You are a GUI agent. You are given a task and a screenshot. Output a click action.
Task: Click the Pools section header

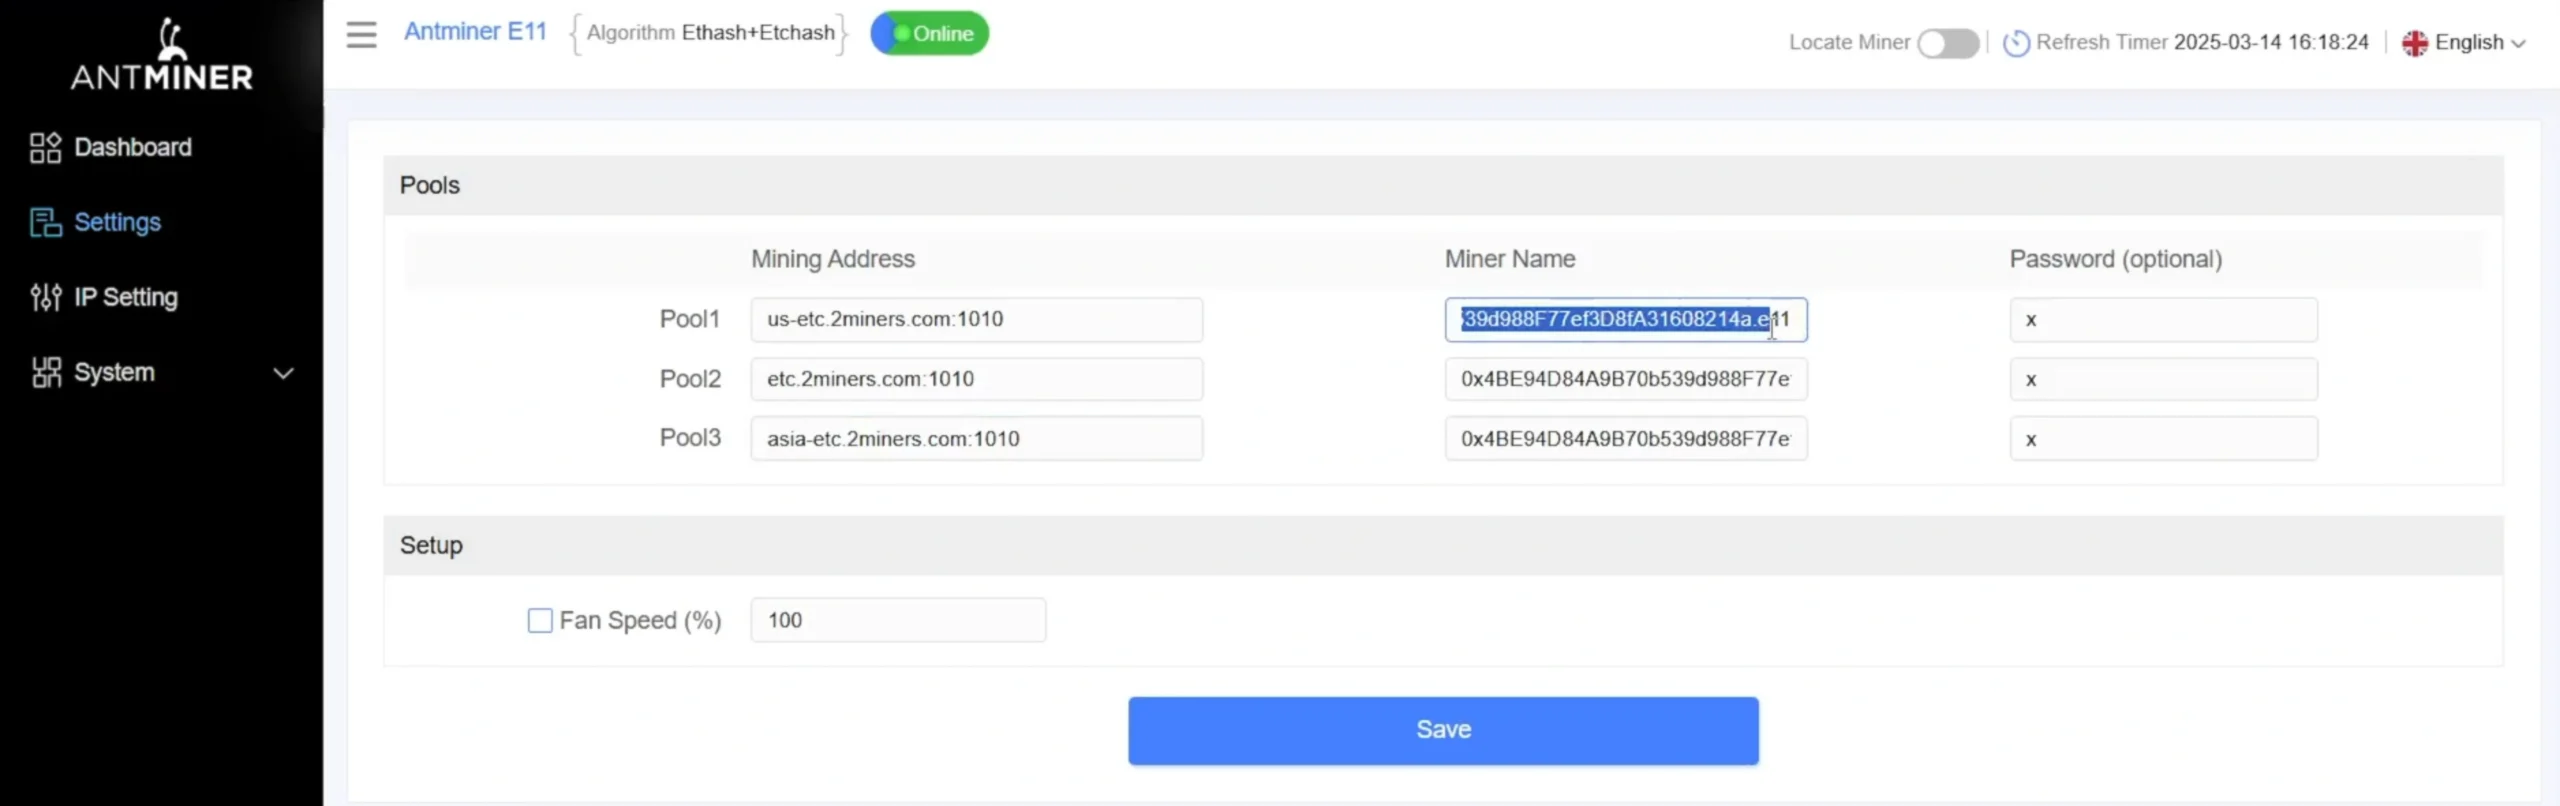click(1443, 185)
